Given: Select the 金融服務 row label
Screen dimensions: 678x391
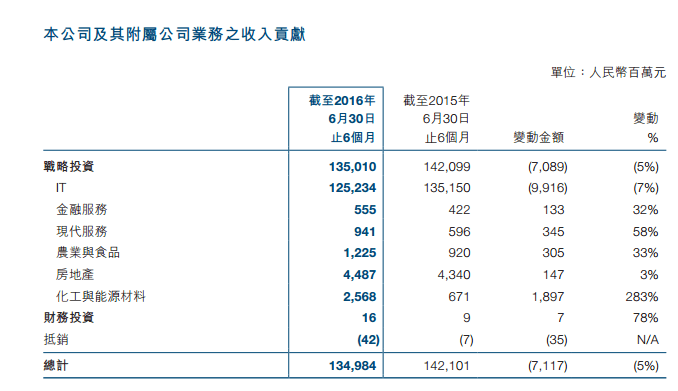Looking at the screenshot, I should [x=82, y=210].
